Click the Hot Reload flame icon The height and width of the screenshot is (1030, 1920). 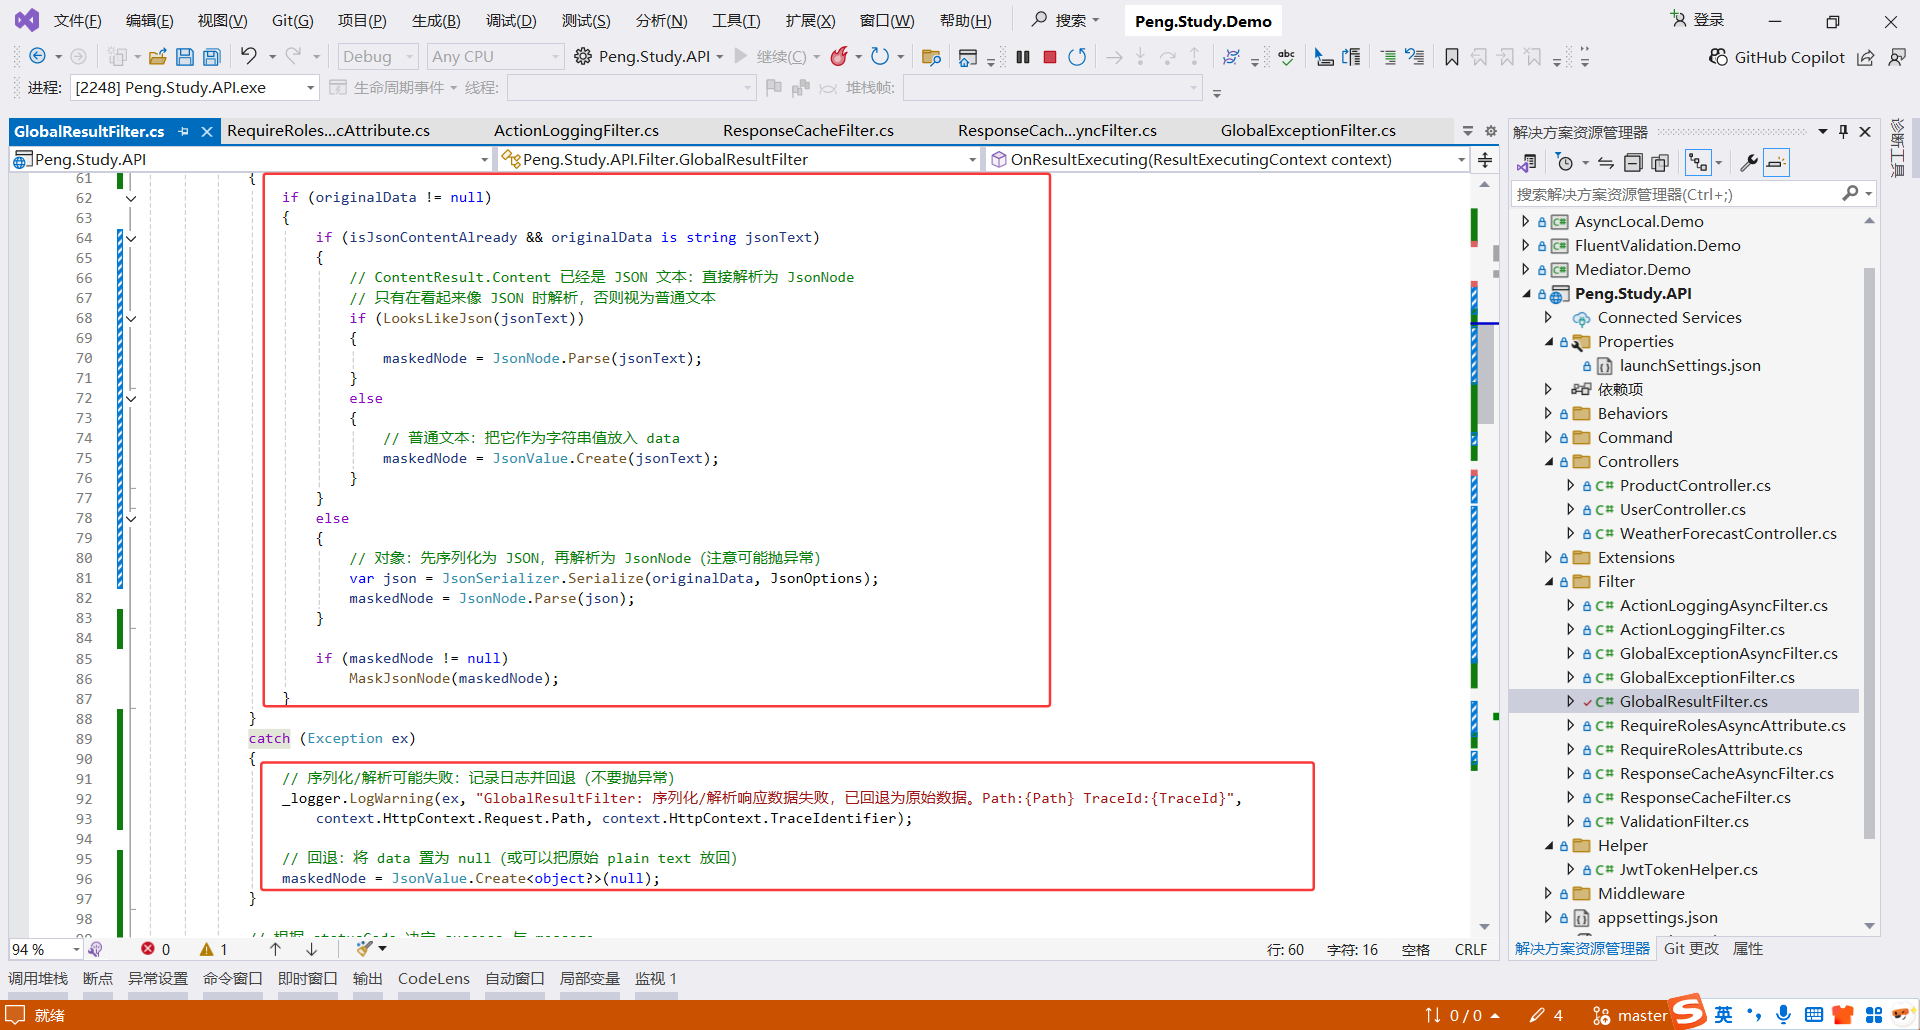click(x=839, y=57)
